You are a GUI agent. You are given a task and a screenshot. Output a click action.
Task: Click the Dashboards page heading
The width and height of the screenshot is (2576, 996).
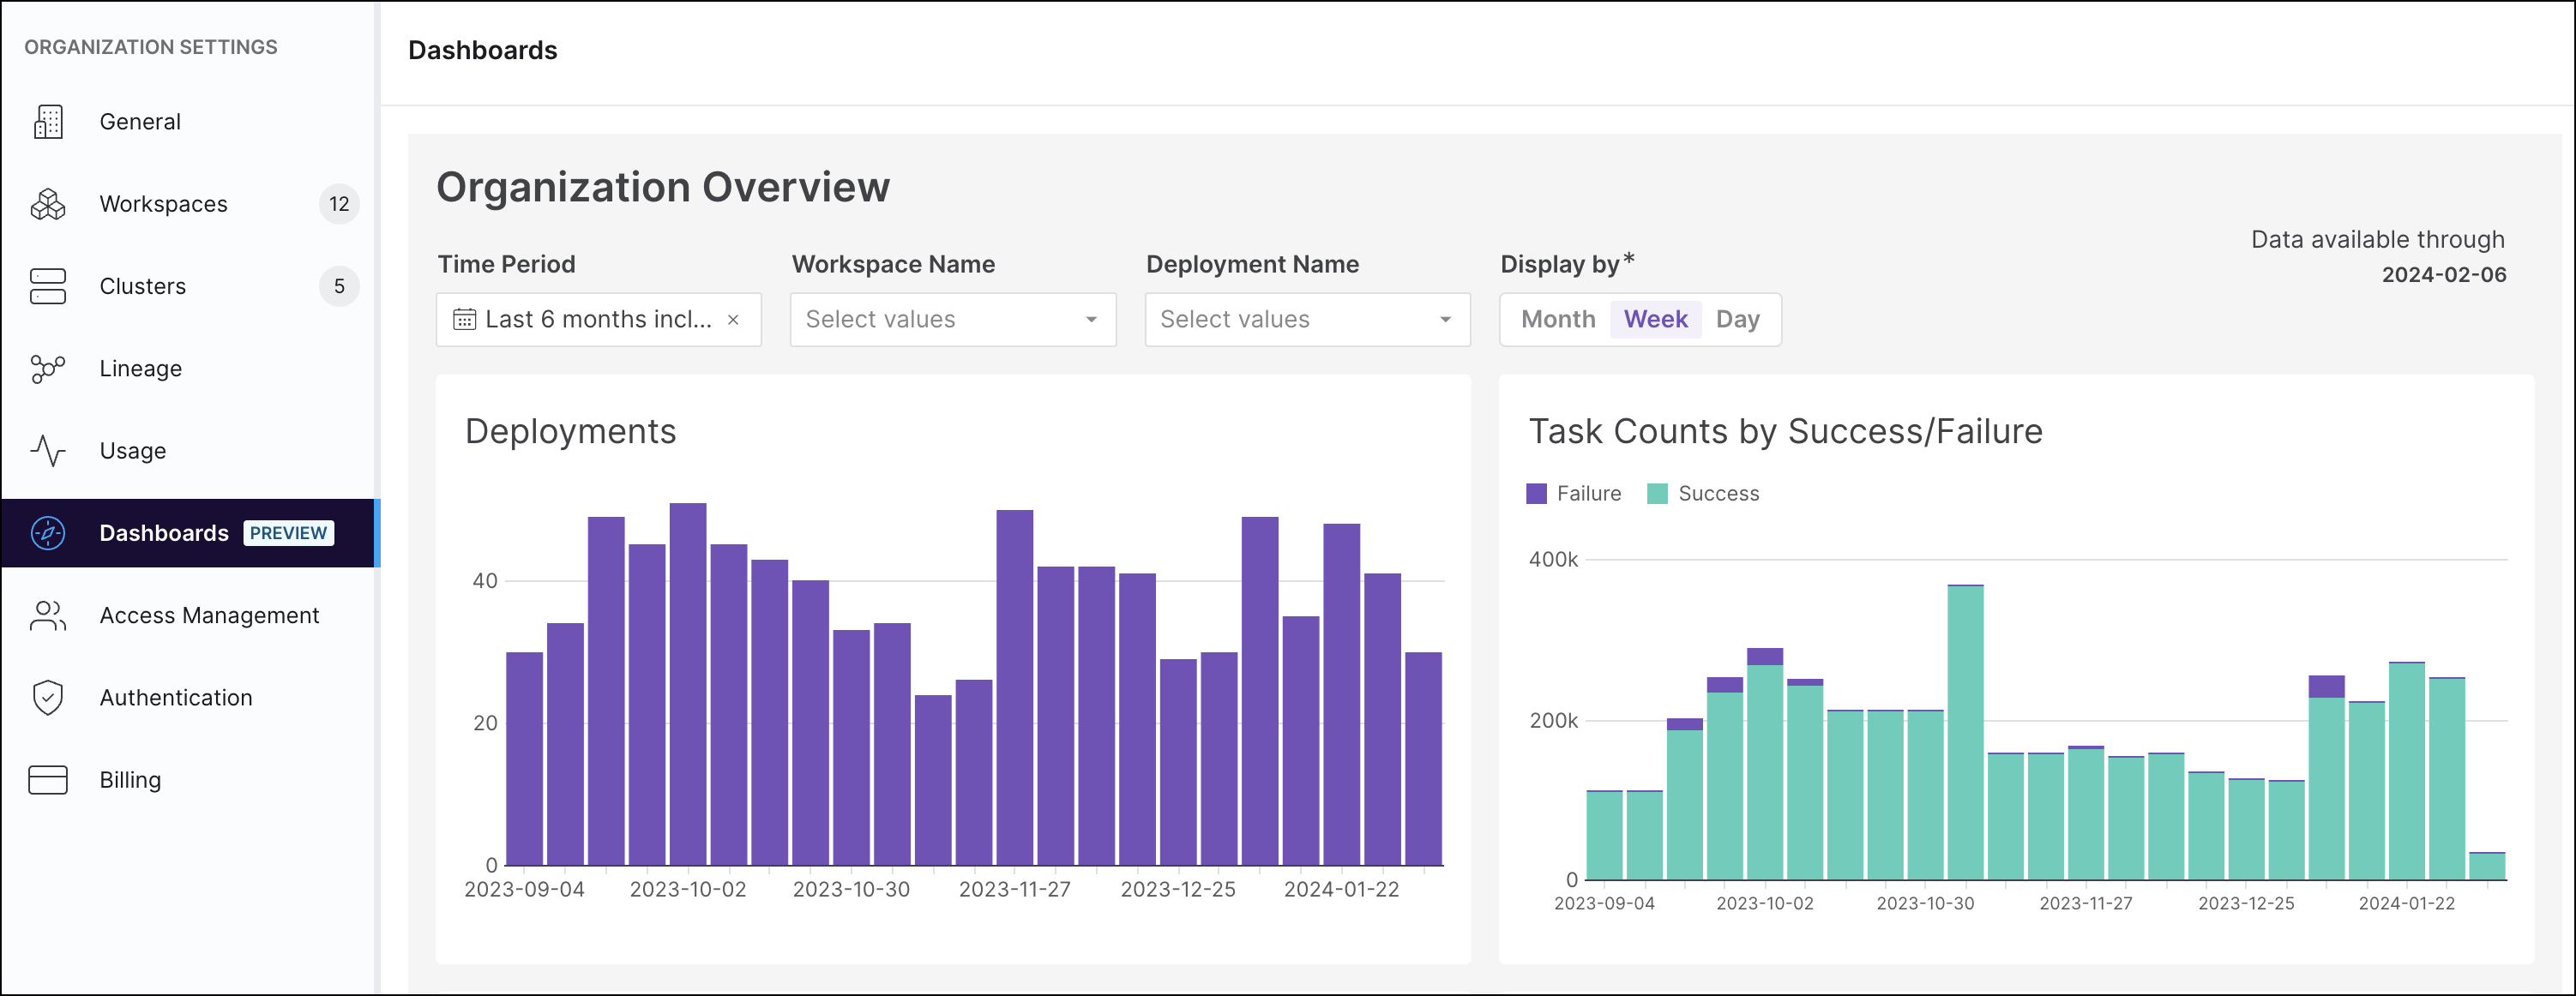(482, 50)
